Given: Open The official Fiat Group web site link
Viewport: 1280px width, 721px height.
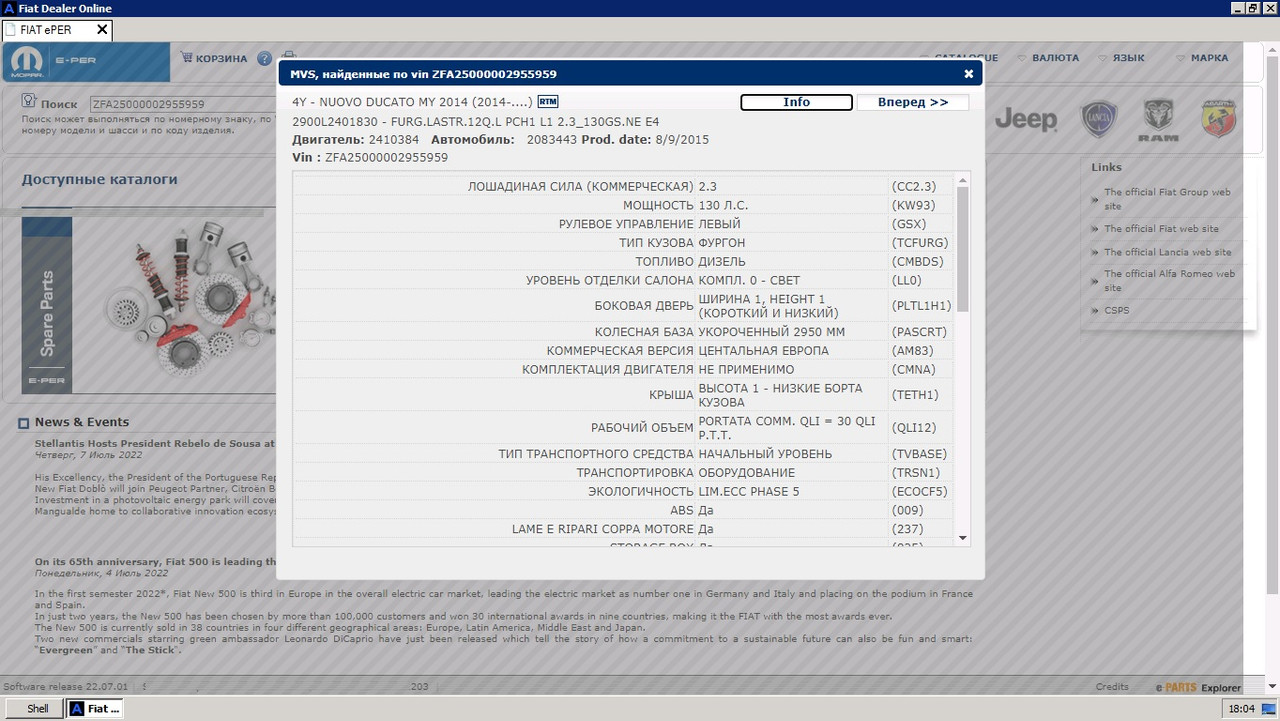Looking at the screenshot, I should coord(1167,199).
